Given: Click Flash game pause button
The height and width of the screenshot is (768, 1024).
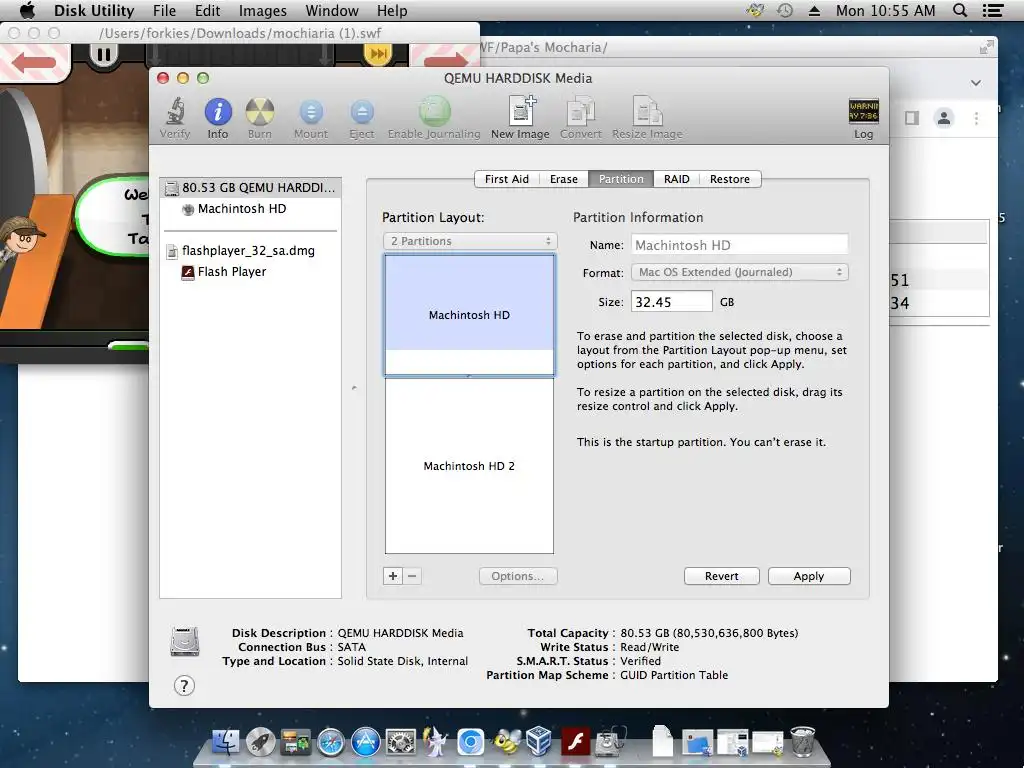Looking at the screenshot, I should pyautogui.click(x=103, y=54).
